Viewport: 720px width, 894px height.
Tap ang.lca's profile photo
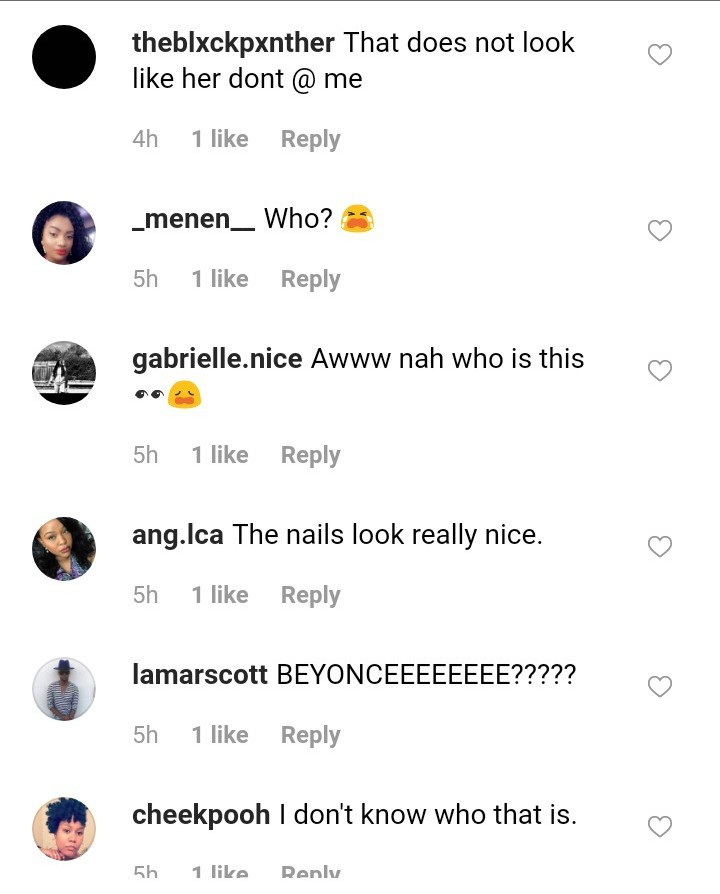(64, 549)
